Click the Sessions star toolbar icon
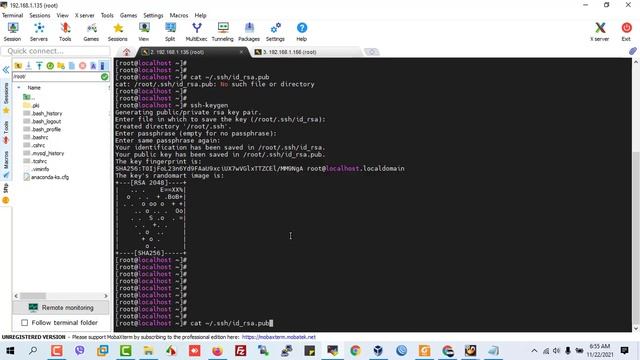This screenshot has height=360, width=640. click(118, 32)
